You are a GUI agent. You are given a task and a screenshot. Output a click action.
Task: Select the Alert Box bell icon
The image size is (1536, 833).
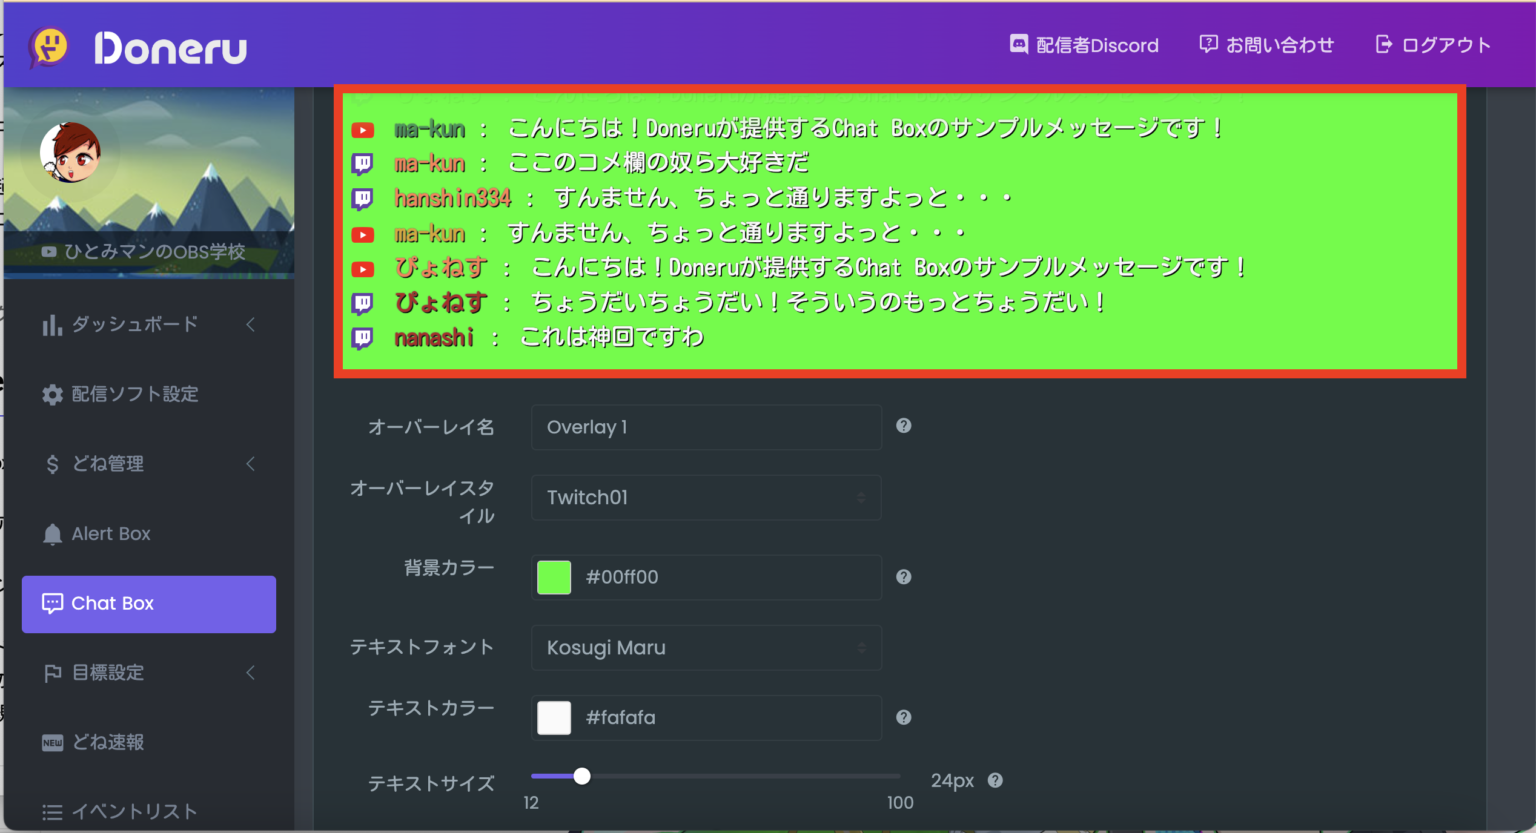tap(53, 534)
